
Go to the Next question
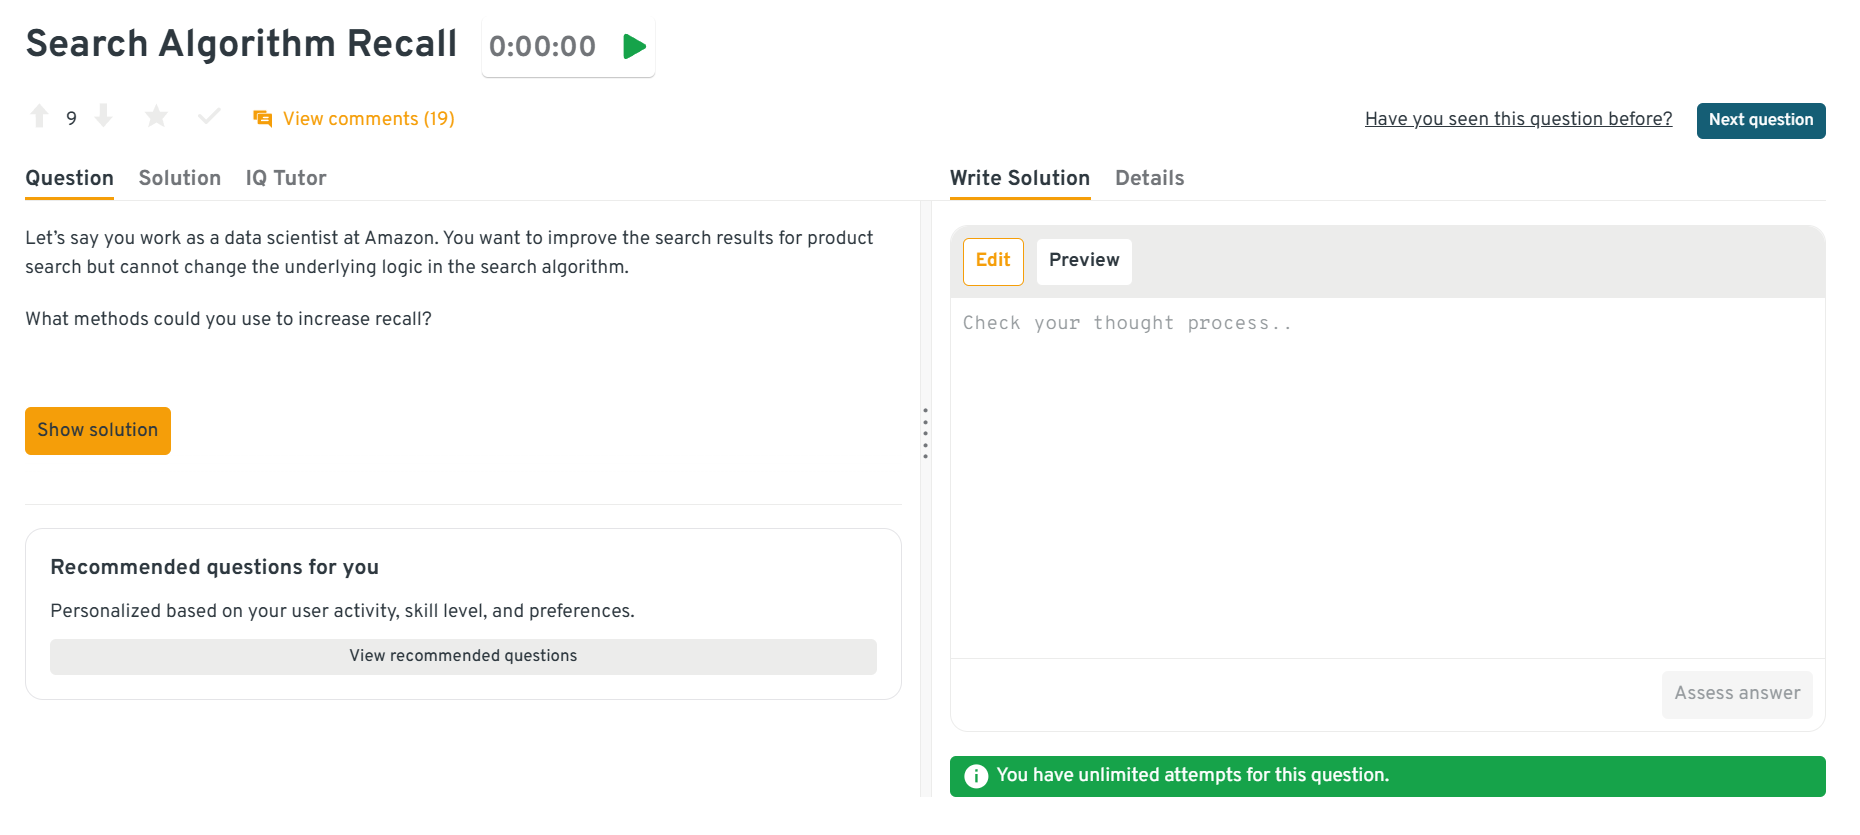click(x=1760, y=120)
